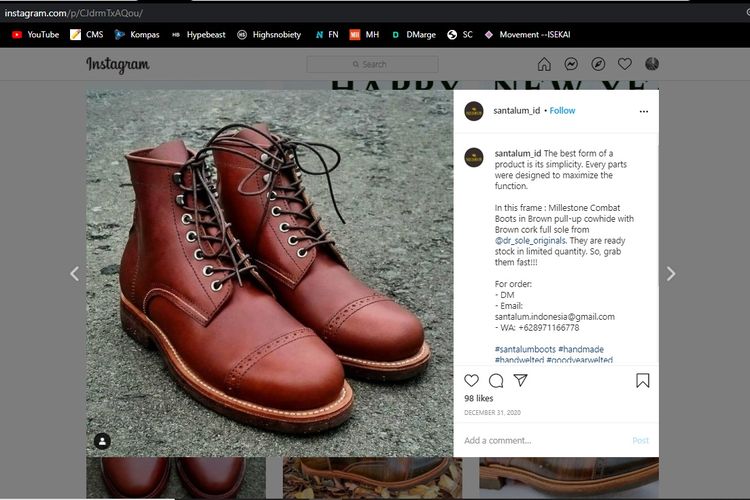Follow santalum_id account
750x500 pixels.
(x=563, y=111)
